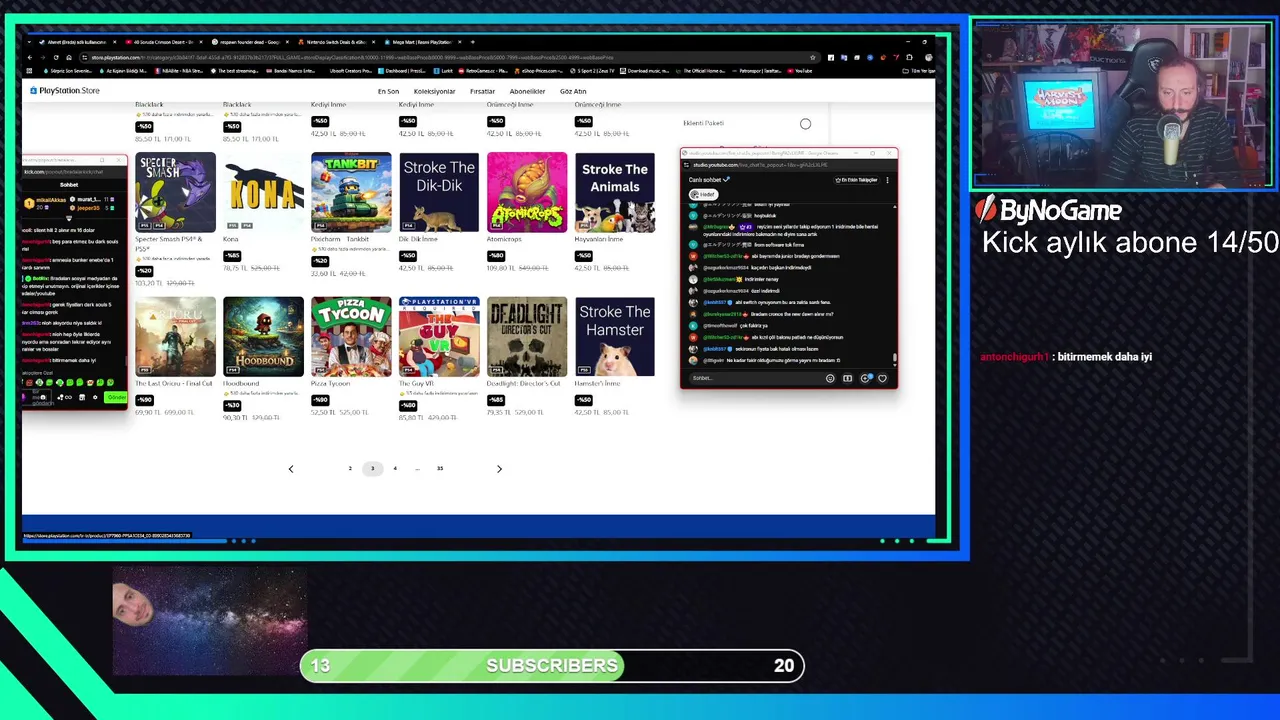Click the browser address bar

coord(450,57)
